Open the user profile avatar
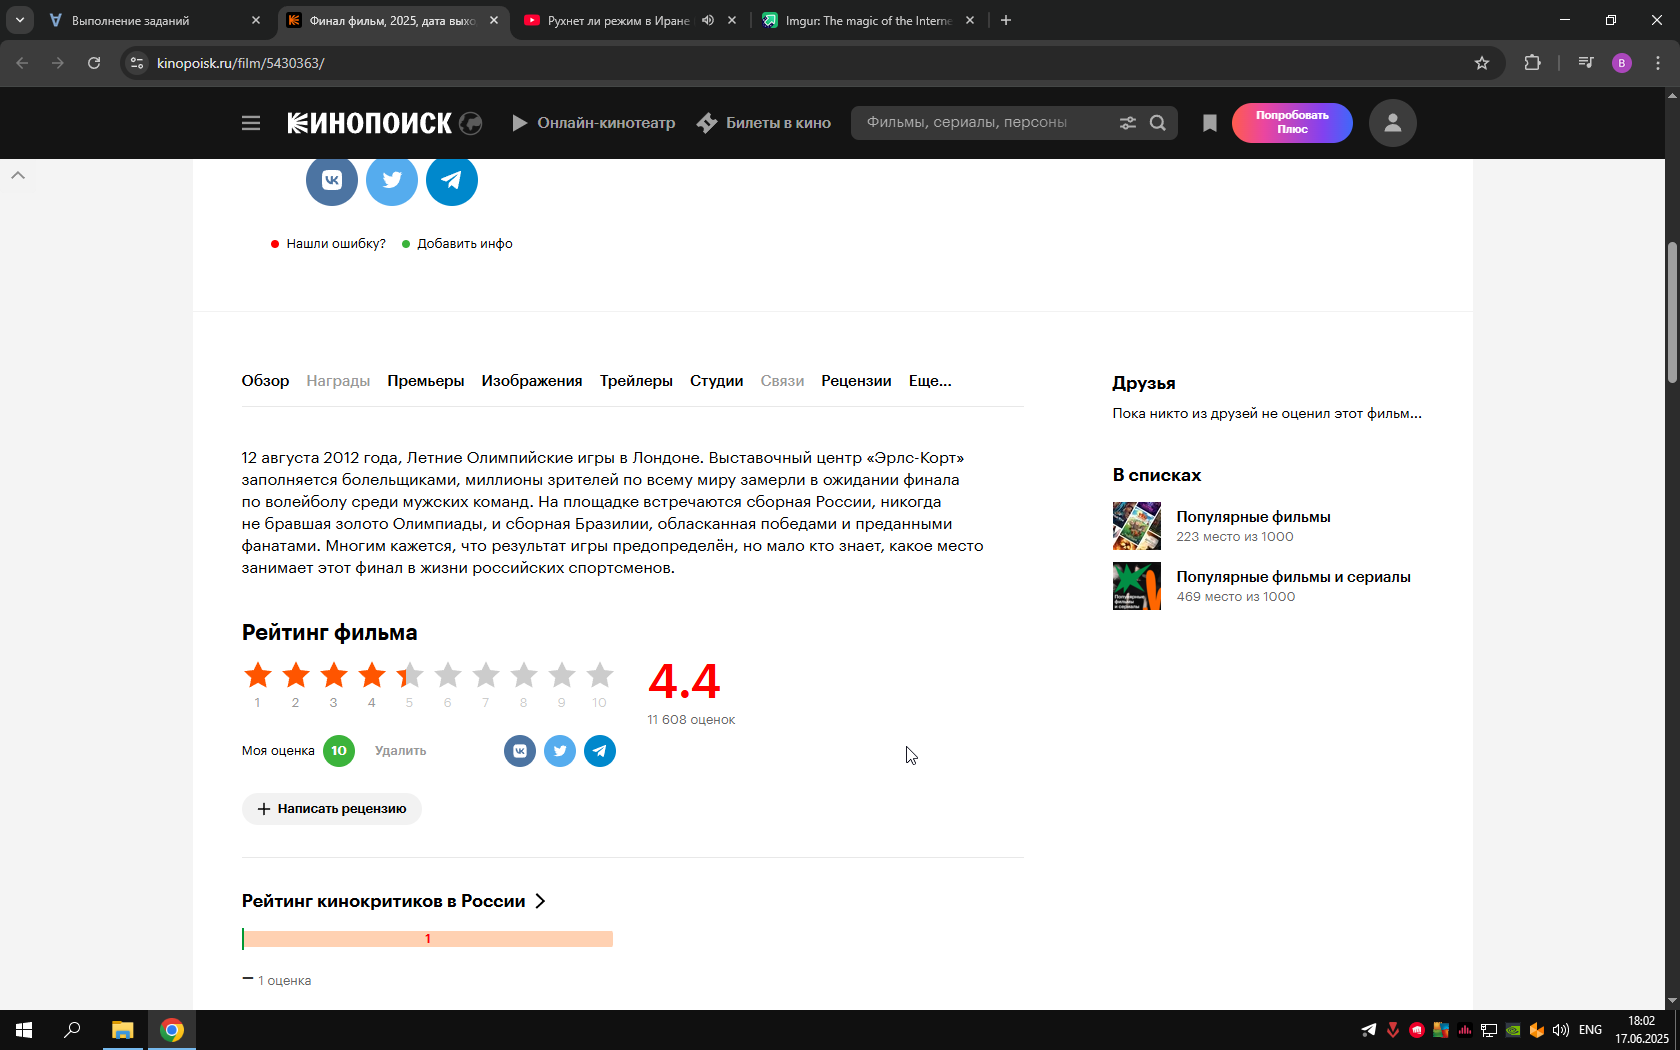The height and width of the screenshot is (1050, 1680). [x=1393, y=123]
